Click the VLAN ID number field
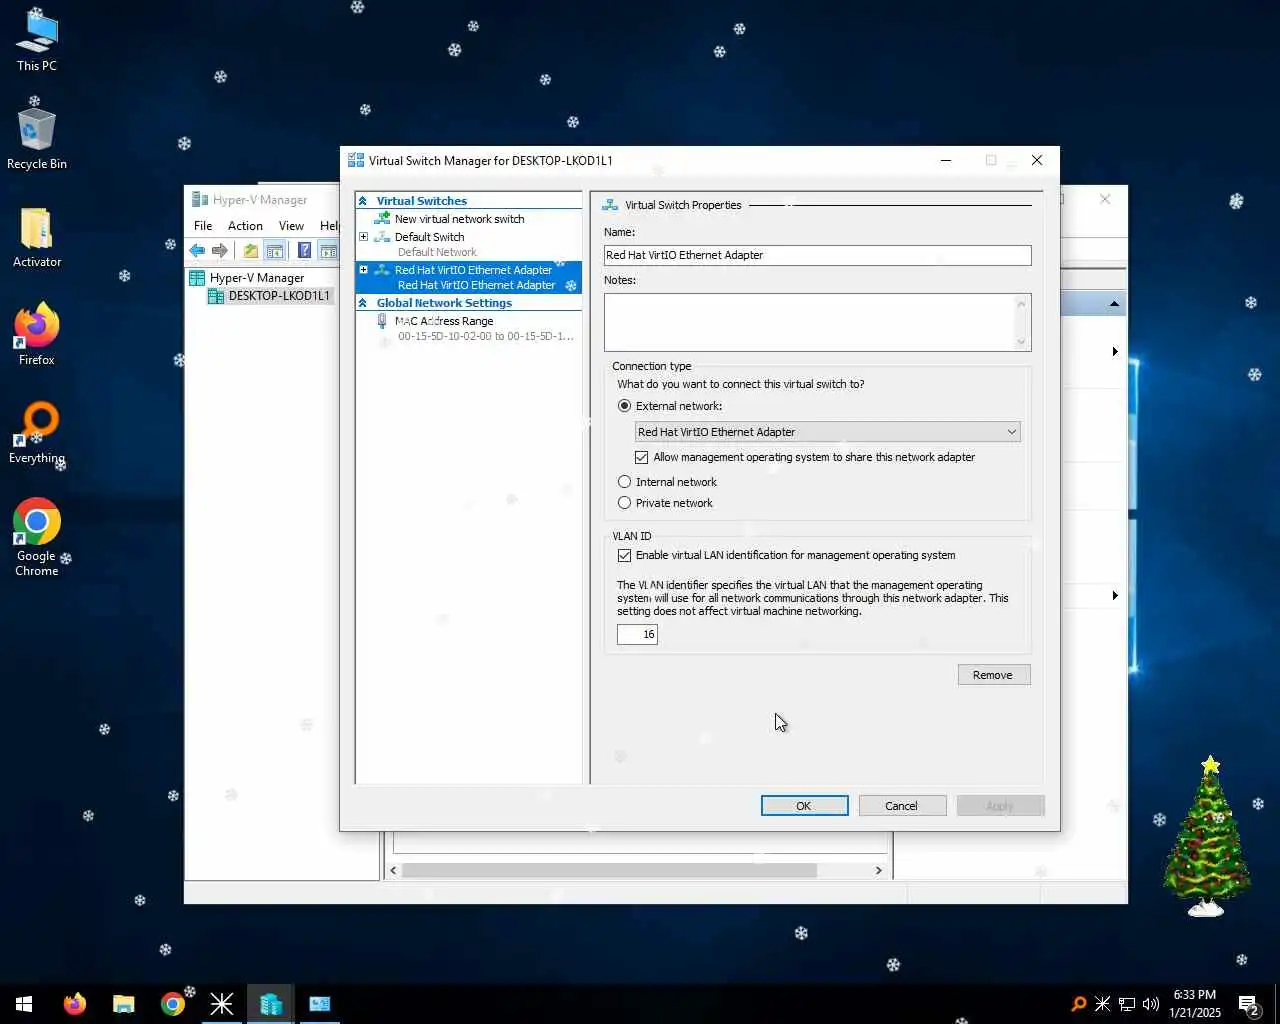 click(x=637, y=634)
